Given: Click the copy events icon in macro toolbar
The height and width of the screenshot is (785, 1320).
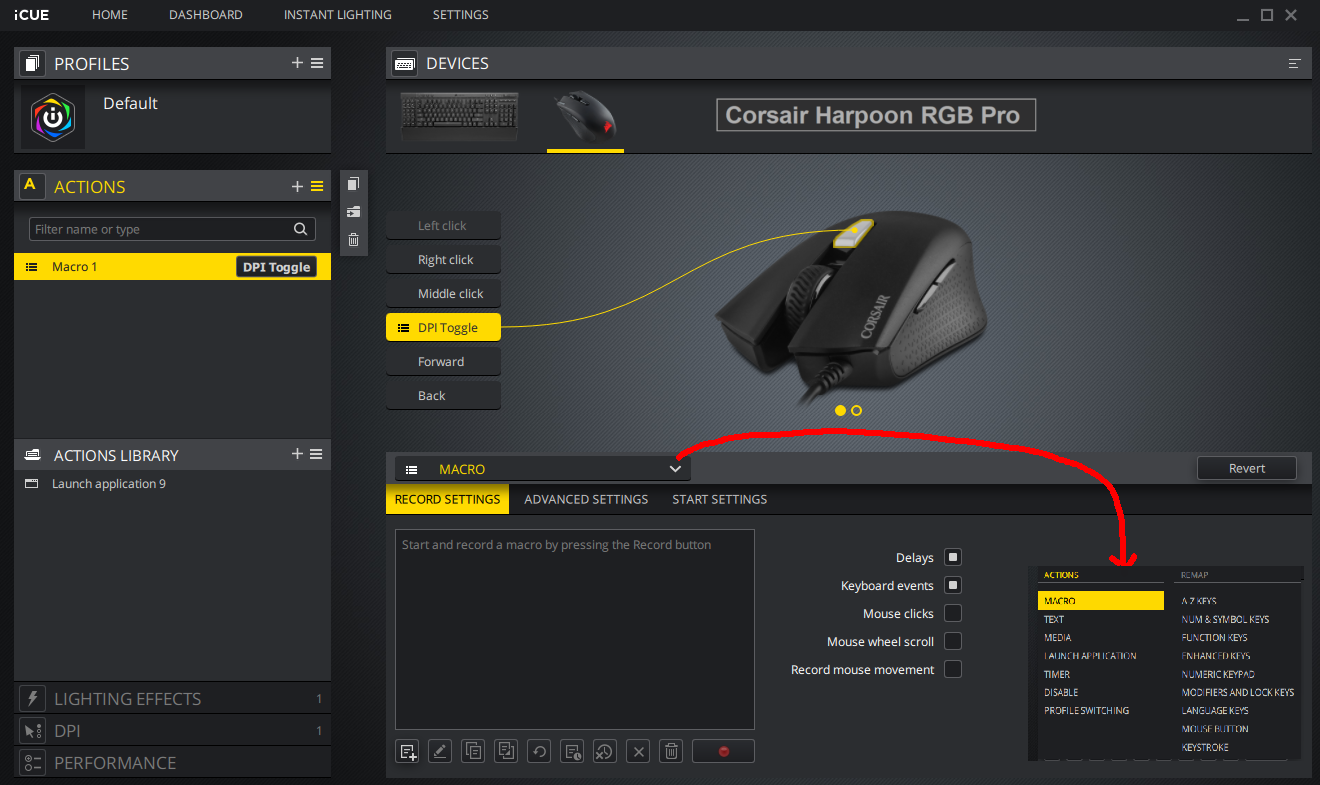Looking at the screenshot, I should click(473, 752).
